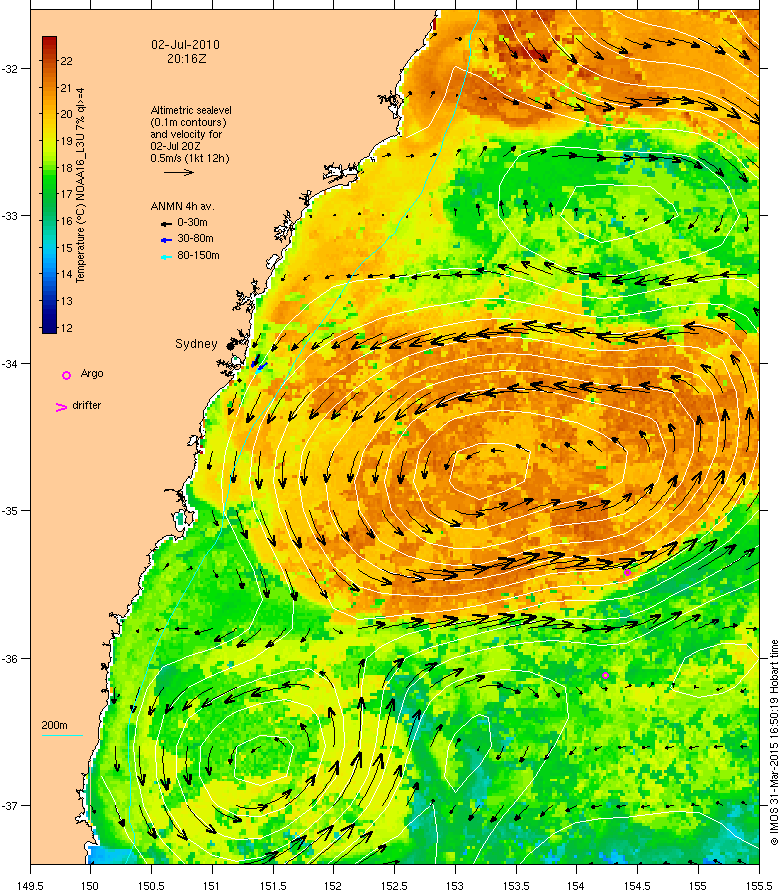Click the -35 latitude axis label
Viewport: 780px width, 890px height.
click(x=10, y=511)
